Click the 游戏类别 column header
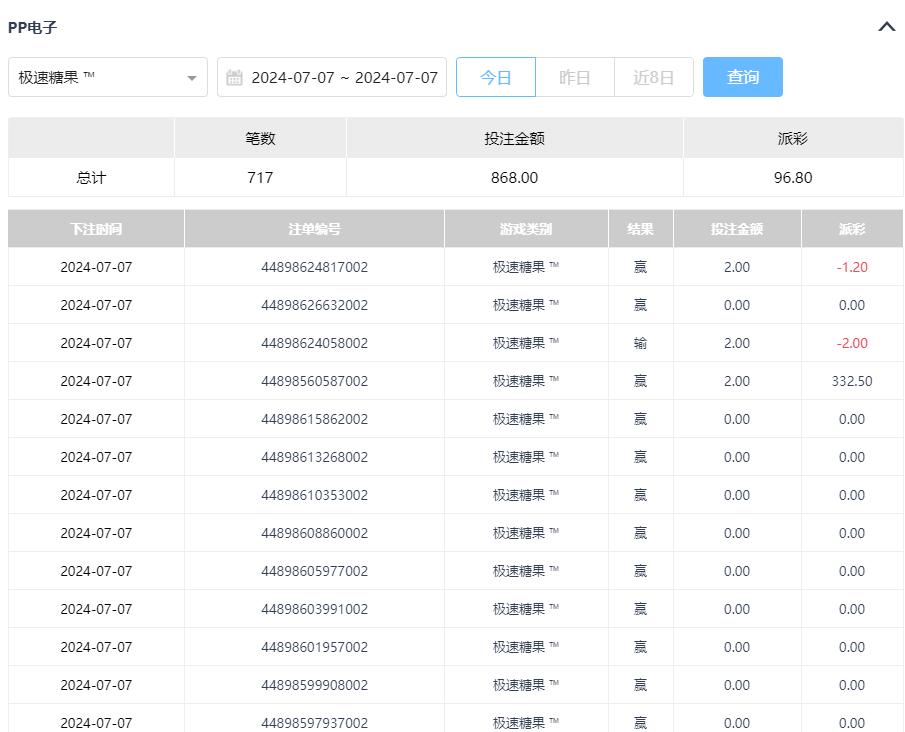 [x=526, y=229]
